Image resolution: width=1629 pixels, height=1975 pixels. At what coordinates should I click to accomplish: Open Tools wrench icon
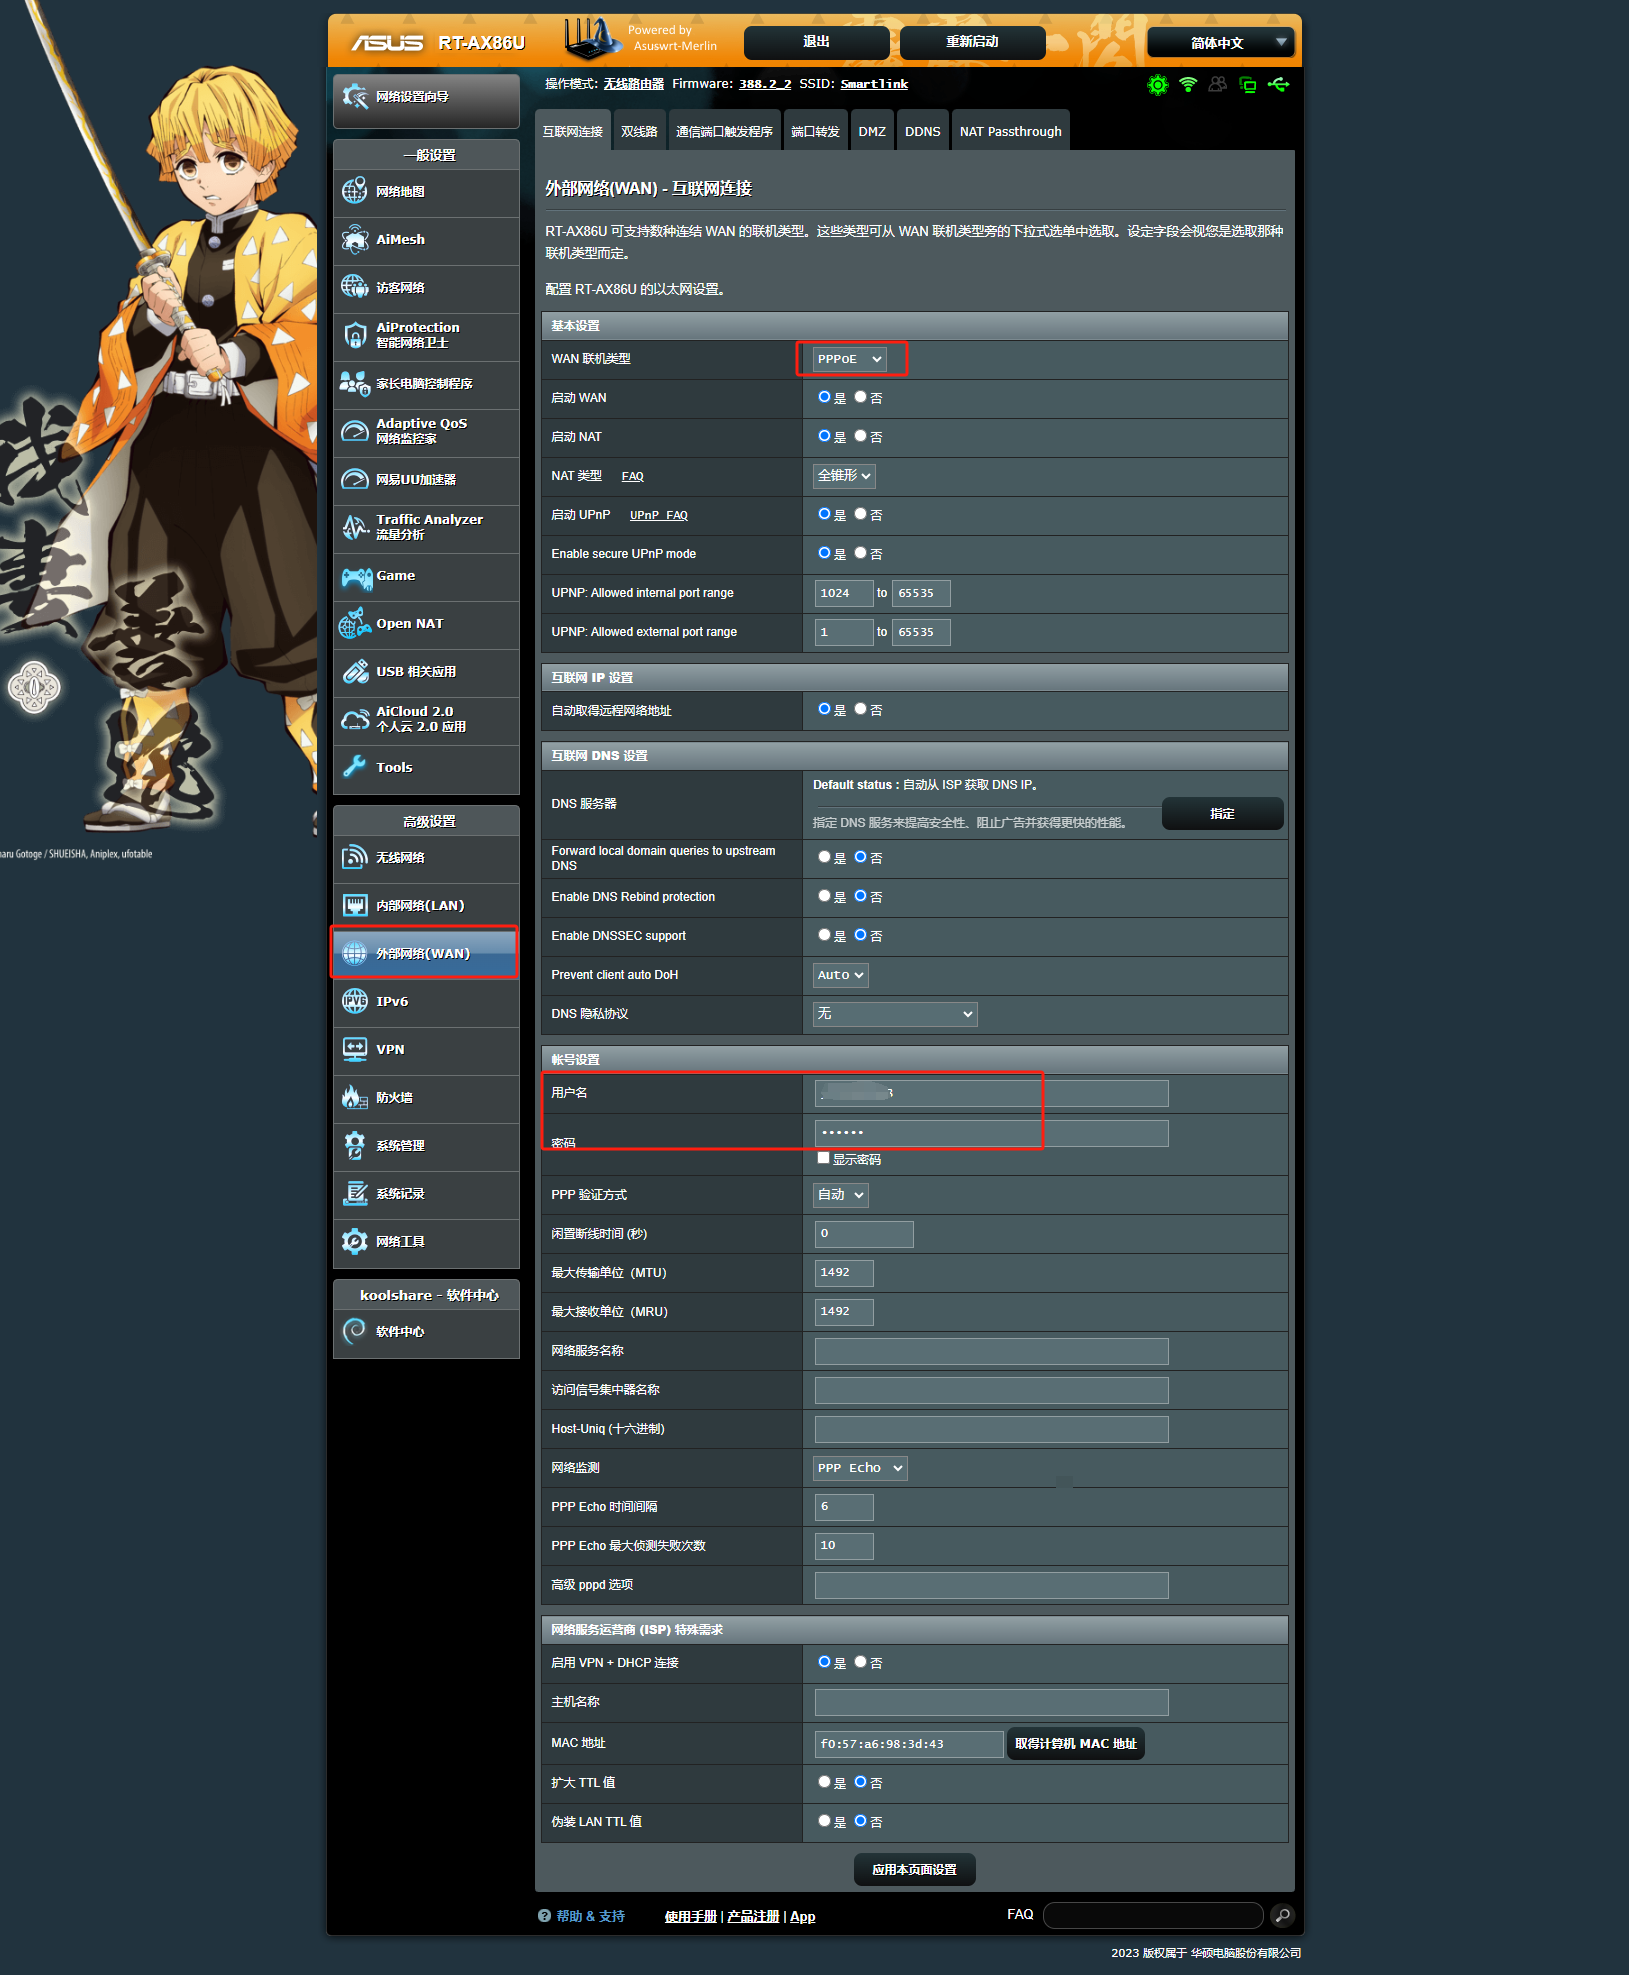tap(355, 767)
